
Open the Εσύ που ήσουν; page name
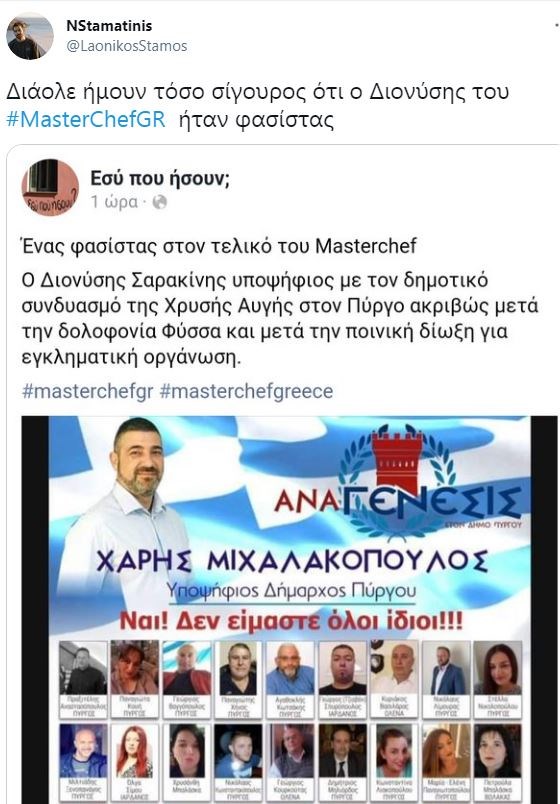point(159,178)
